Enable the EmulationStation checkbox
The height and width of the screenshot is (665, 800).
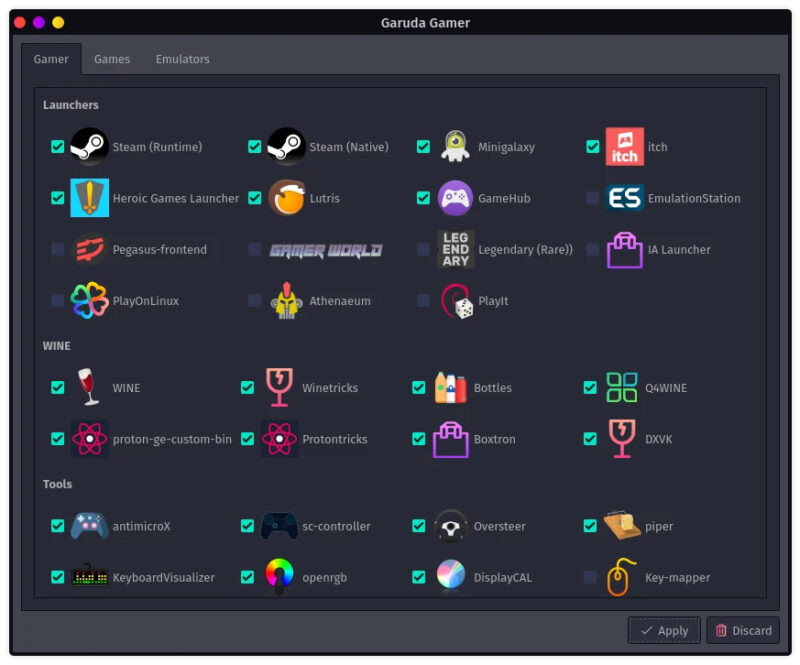pos(591,198)
